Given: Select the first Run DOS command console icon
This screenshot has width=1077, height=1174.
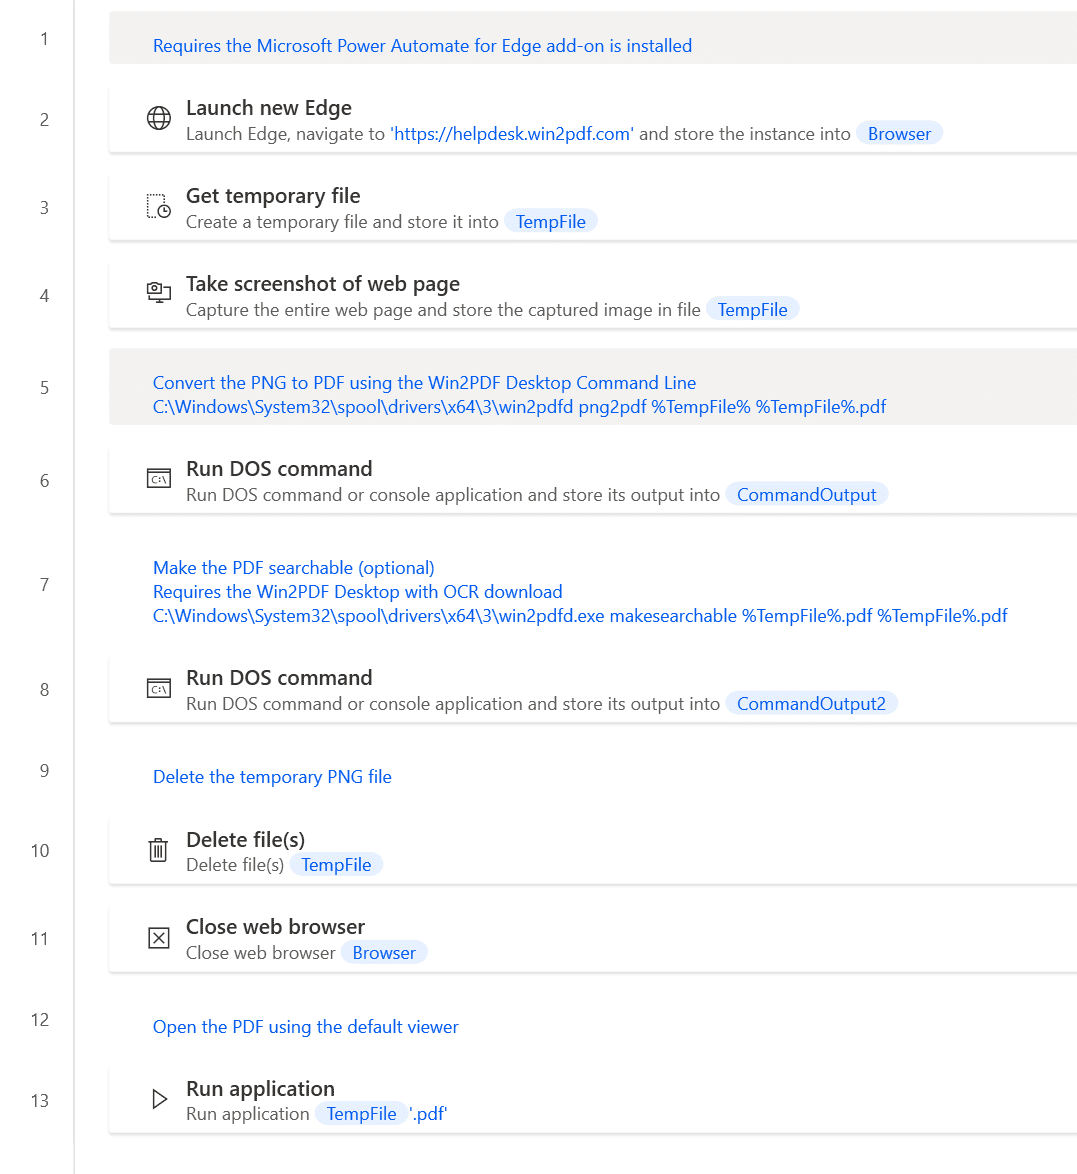Looking at the screenshot, I should click(159, 478).
